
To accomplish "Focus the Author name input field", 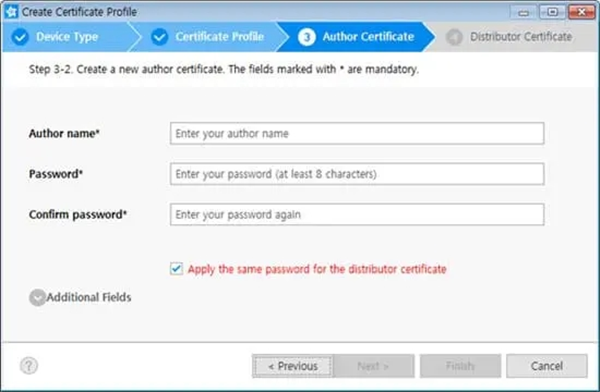I will pyautogui.click(x=357, y=134).
